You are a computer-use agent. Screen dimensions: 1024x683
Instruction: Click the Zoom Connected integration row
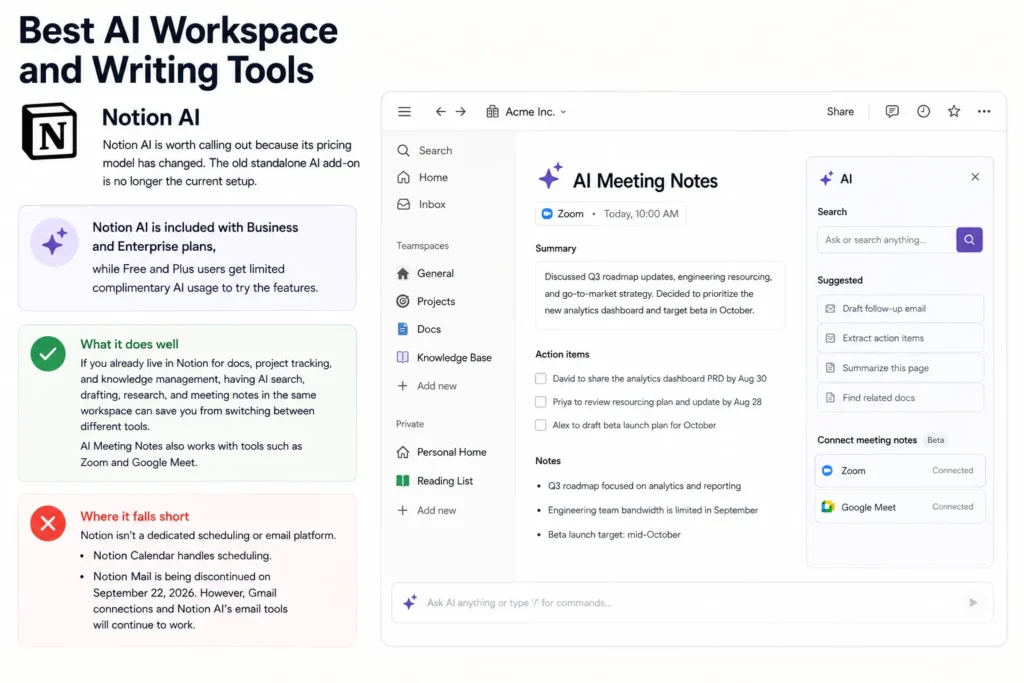click(900, 471)
